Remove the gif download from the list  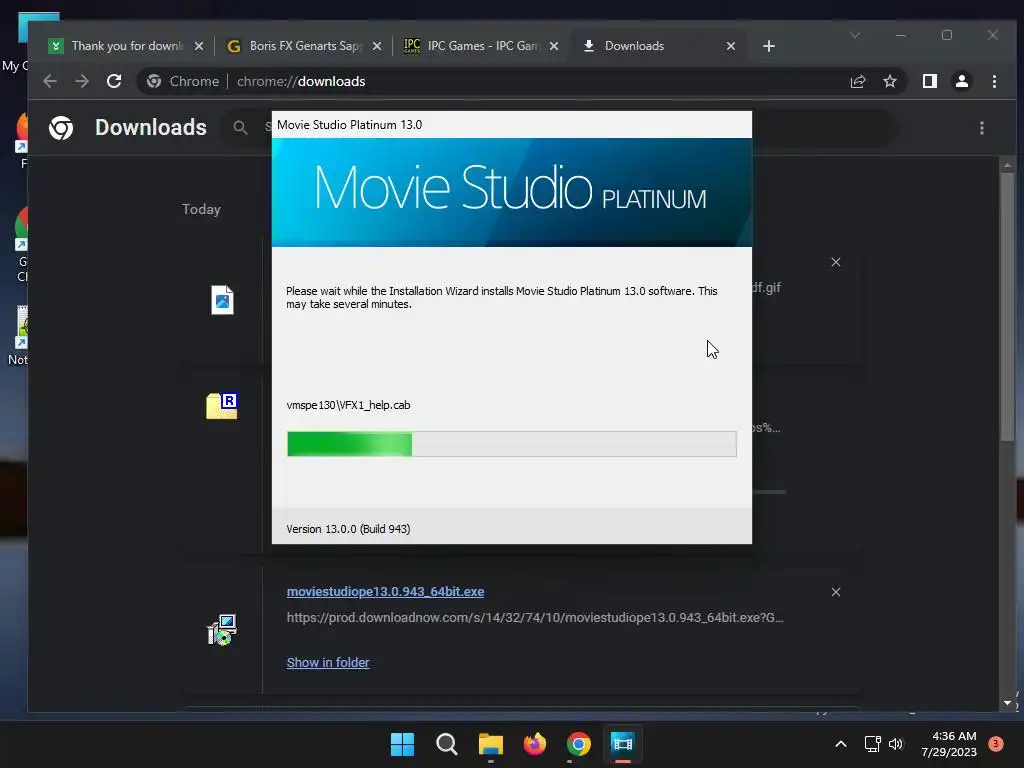(836, 262)
